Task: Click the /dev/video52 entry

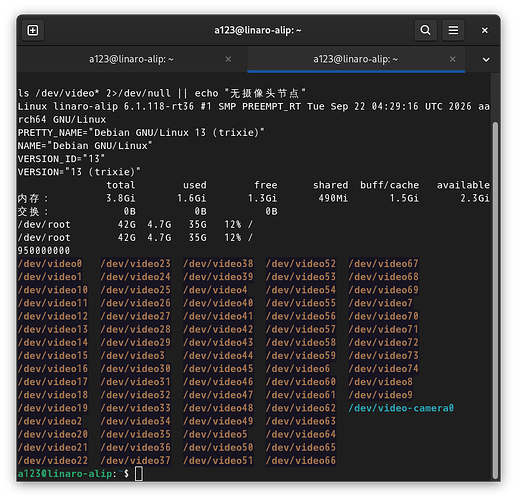Action: click(x=301, y=264)
